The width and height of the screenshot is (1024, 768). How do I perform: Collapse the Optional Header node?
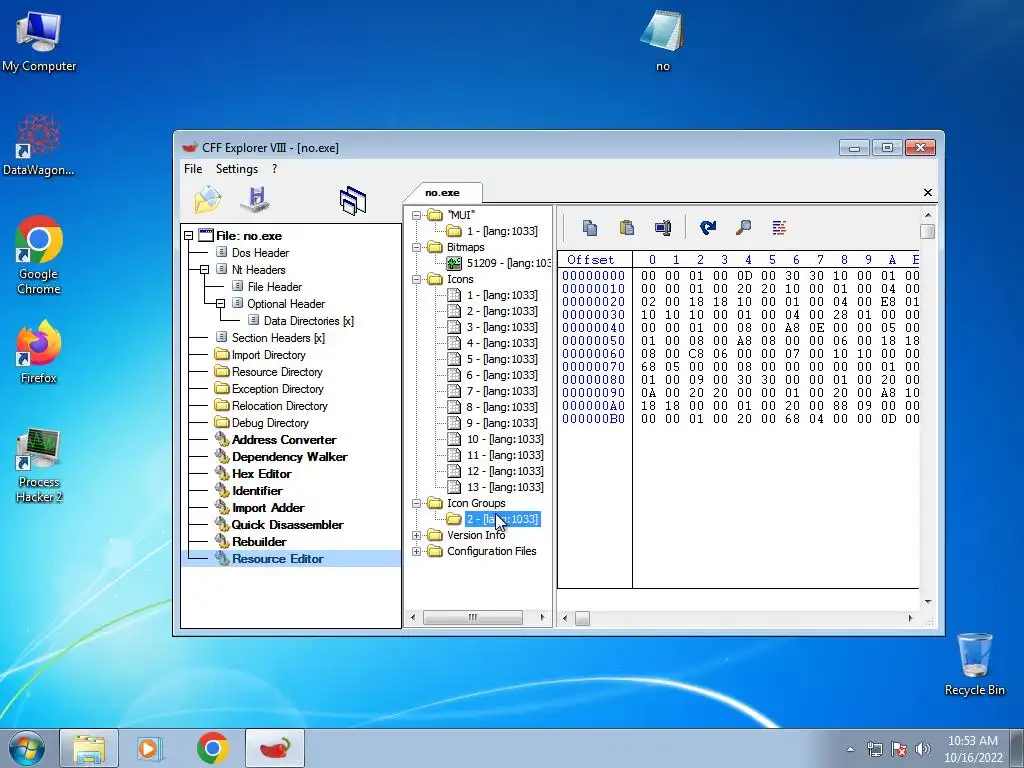point(221,304)
